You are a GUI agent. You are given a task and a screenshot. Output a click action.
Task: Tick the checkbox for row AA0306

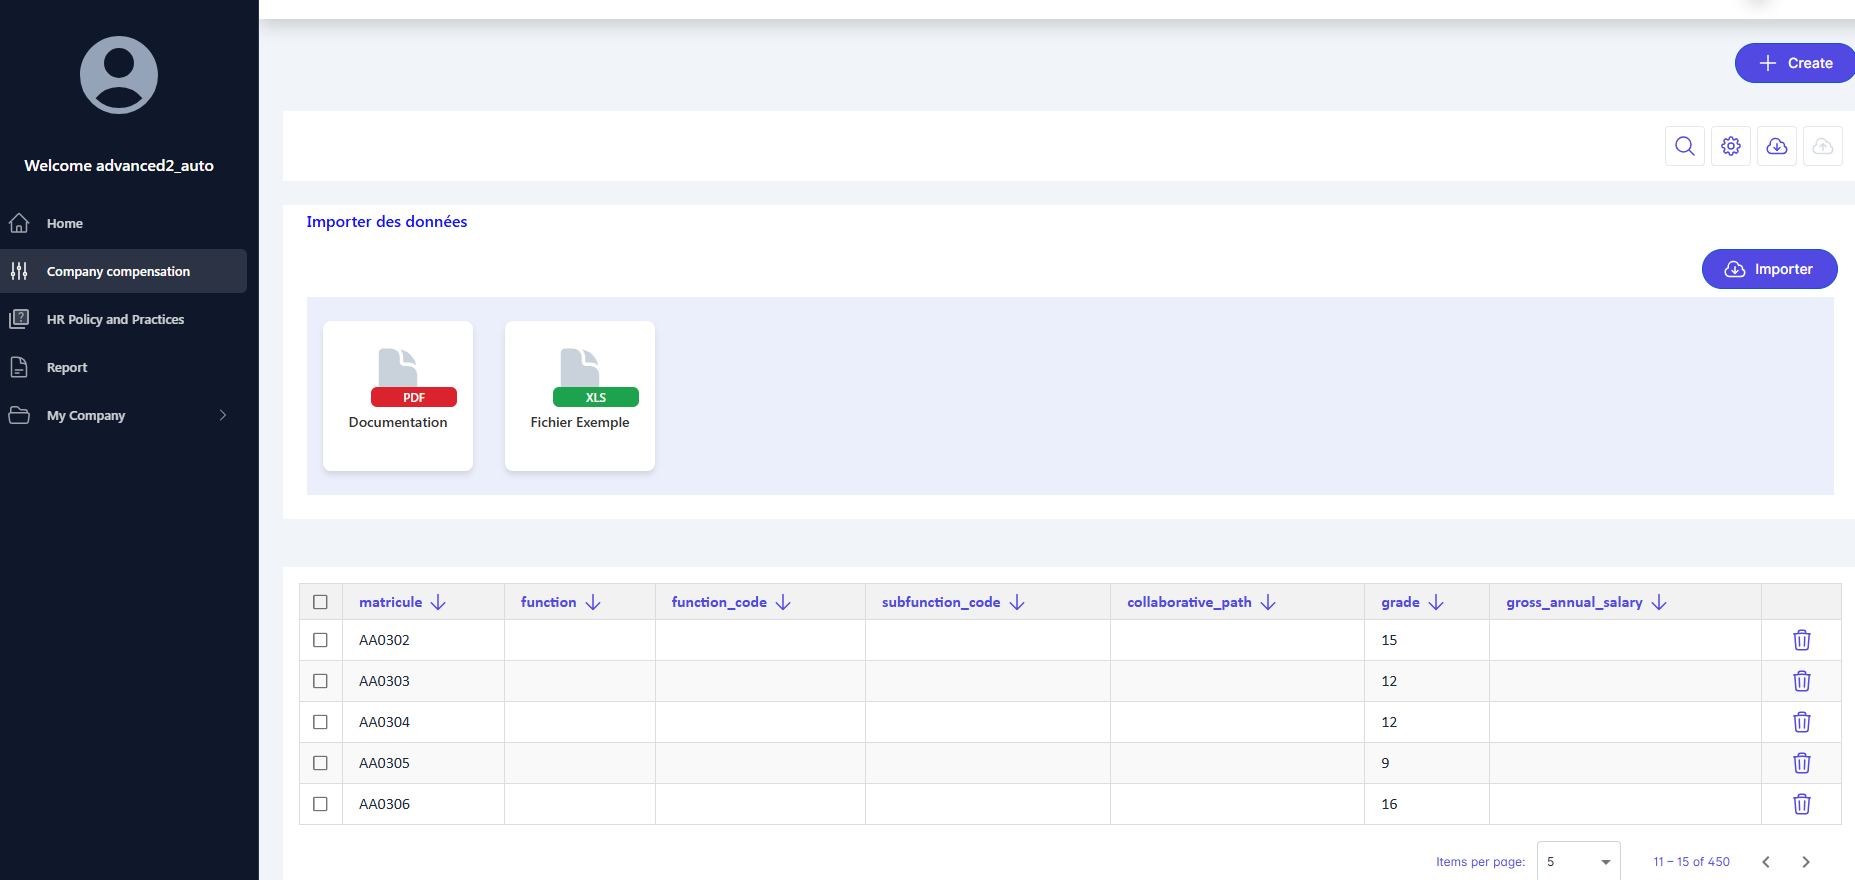point(320,804)
